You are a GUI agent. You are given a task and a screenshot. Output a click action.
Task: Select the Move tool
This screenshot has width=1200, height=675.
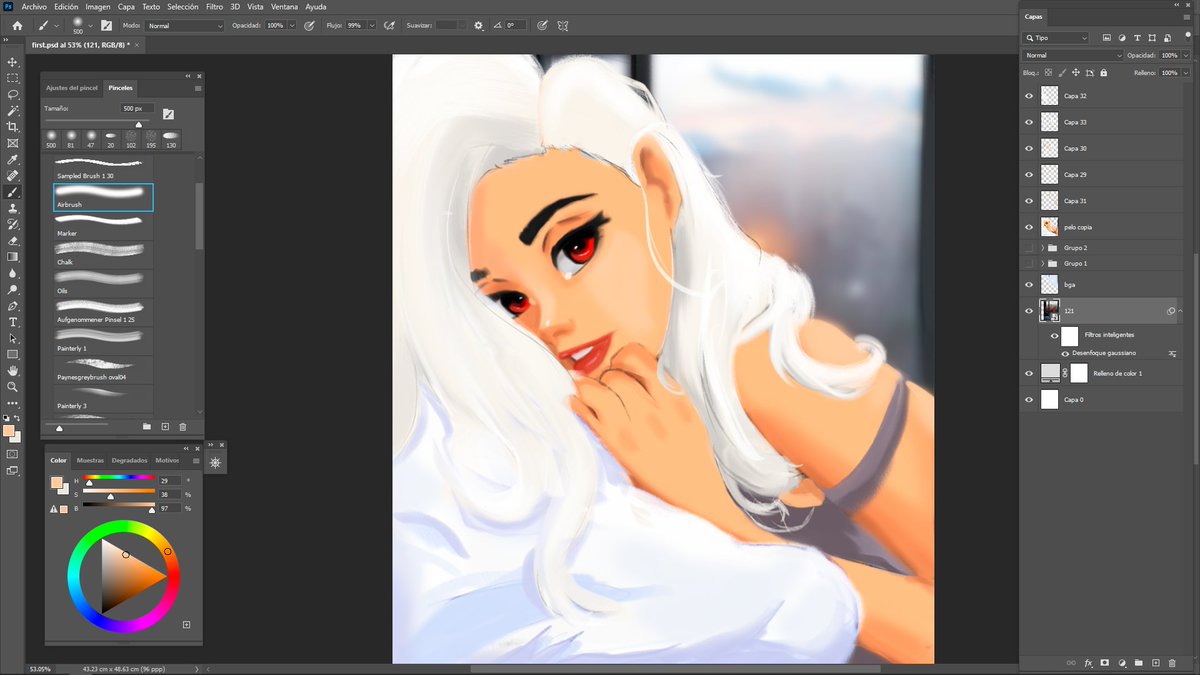pos(13,62)
